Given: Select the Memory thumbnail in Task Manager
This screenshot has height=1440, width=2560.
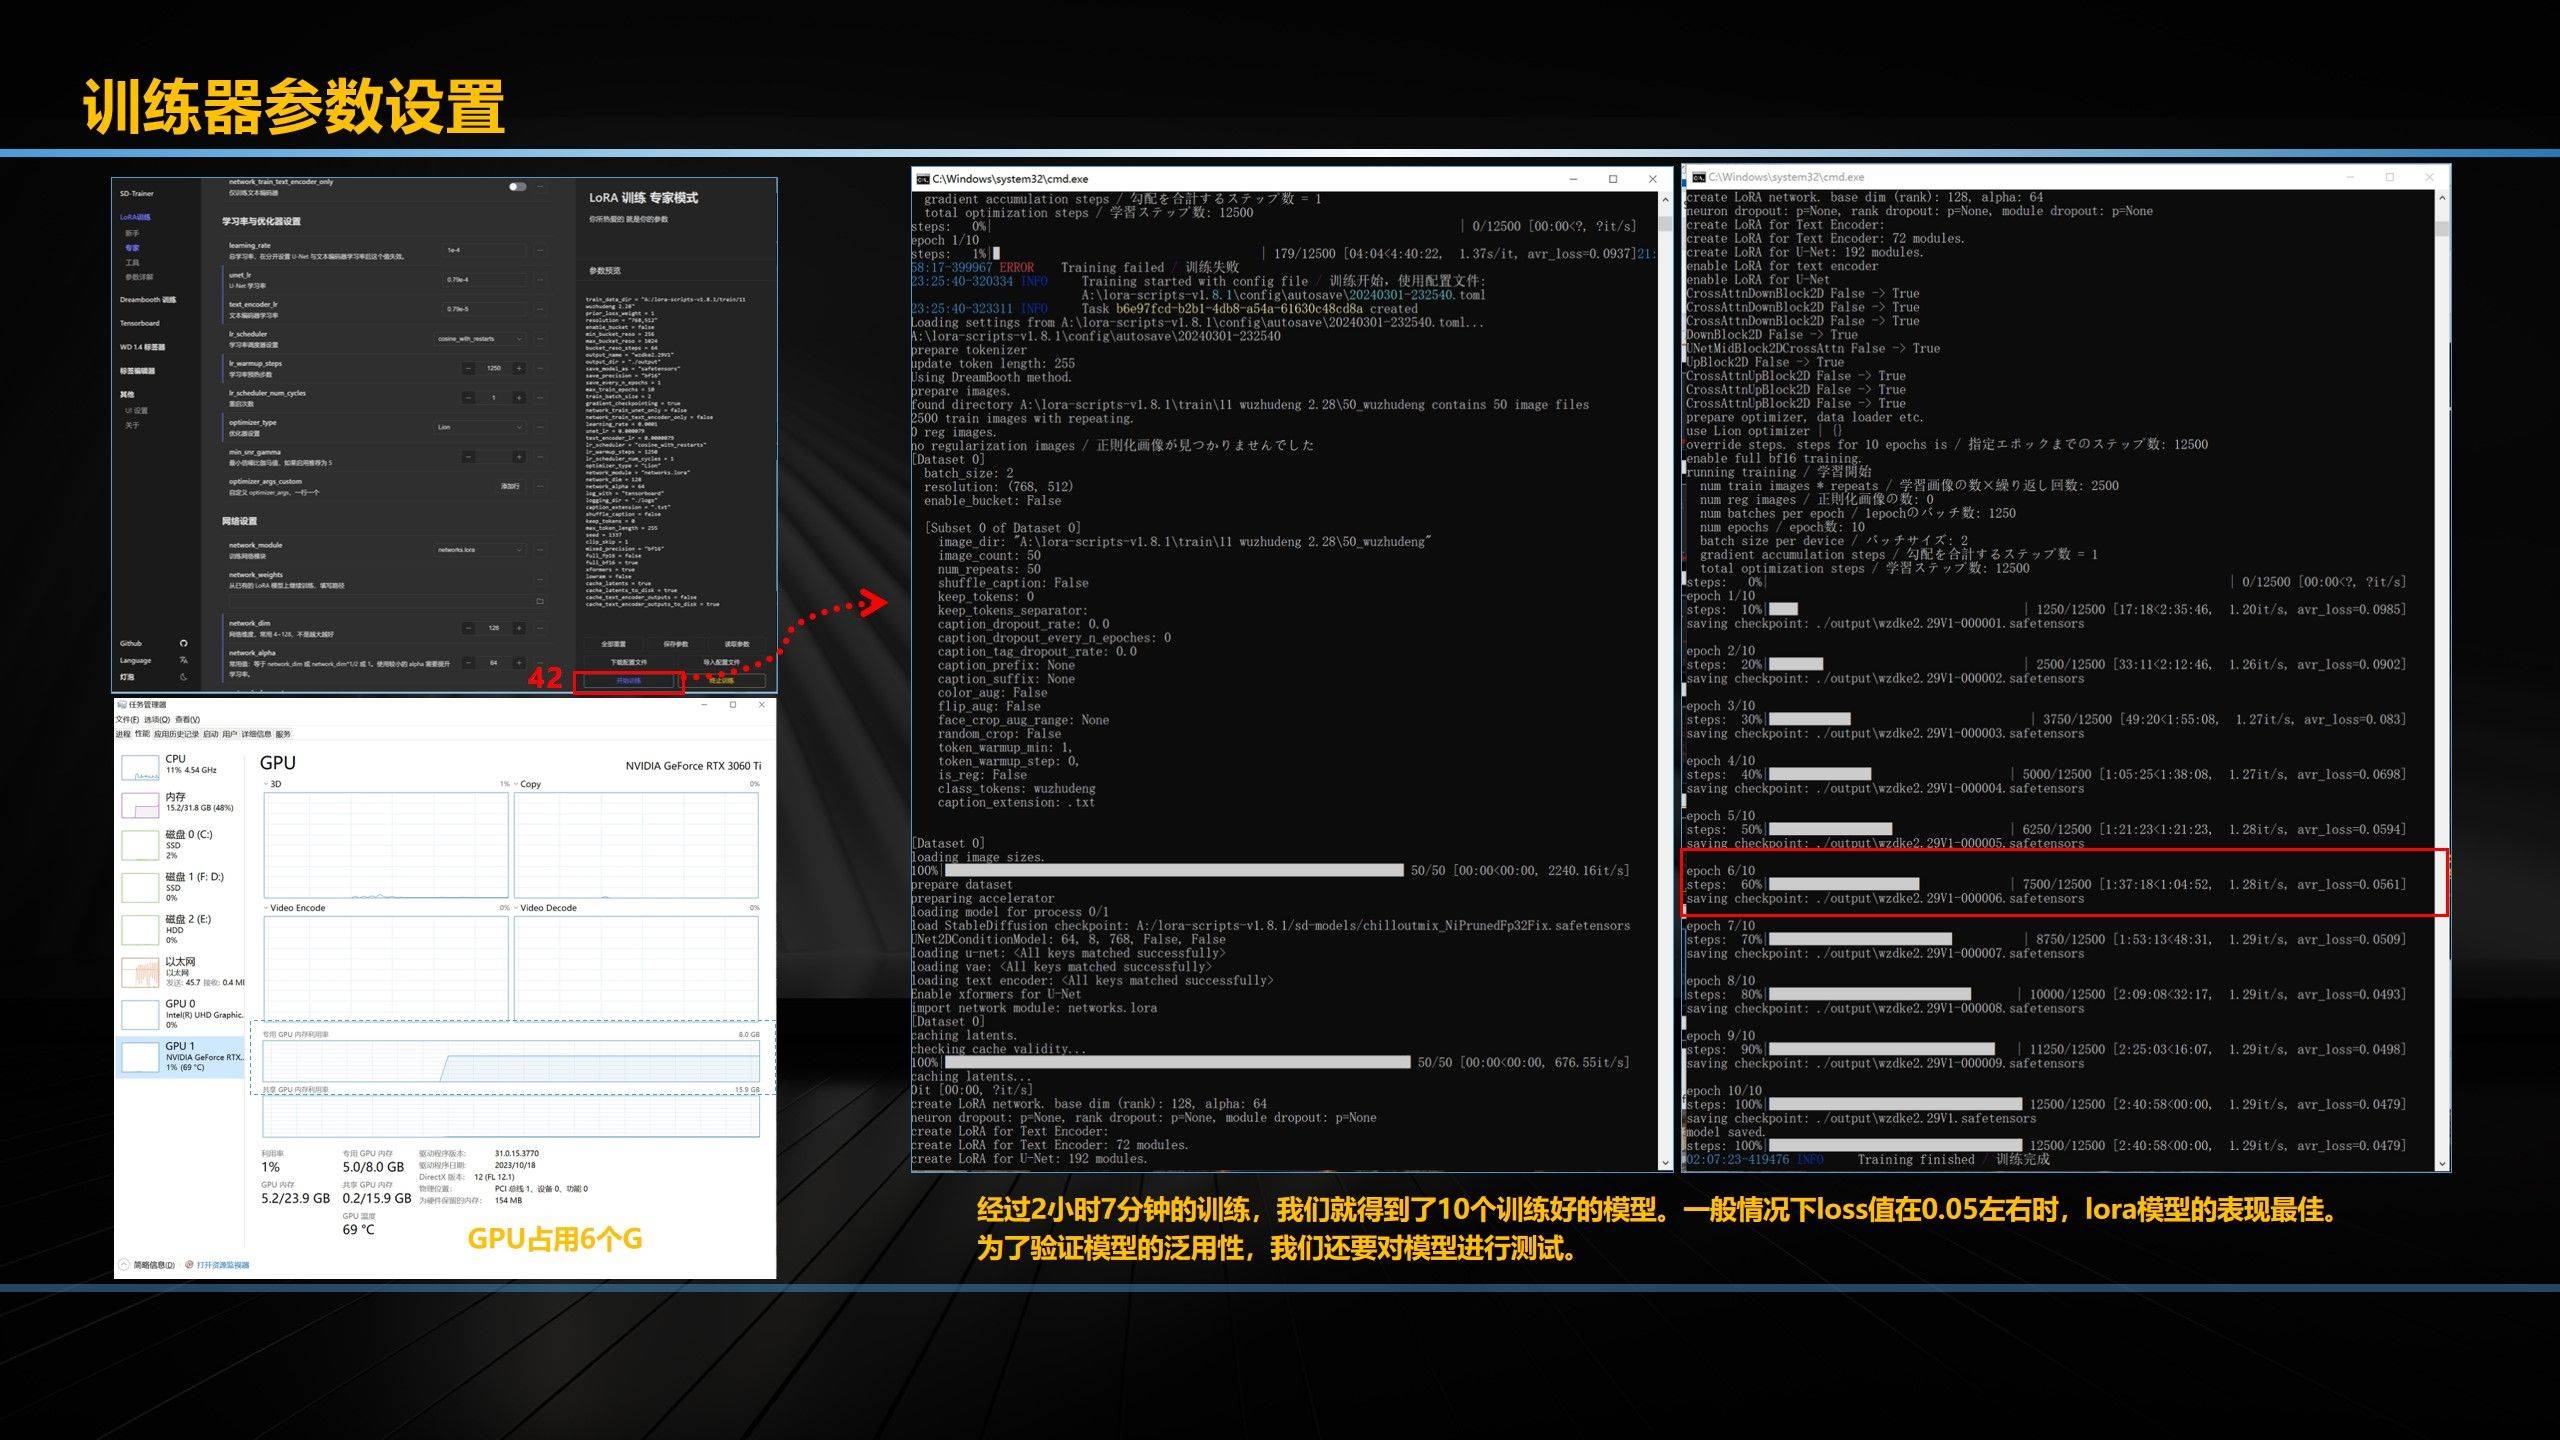Looking at the screenshot, I should (x=140, y=805).
